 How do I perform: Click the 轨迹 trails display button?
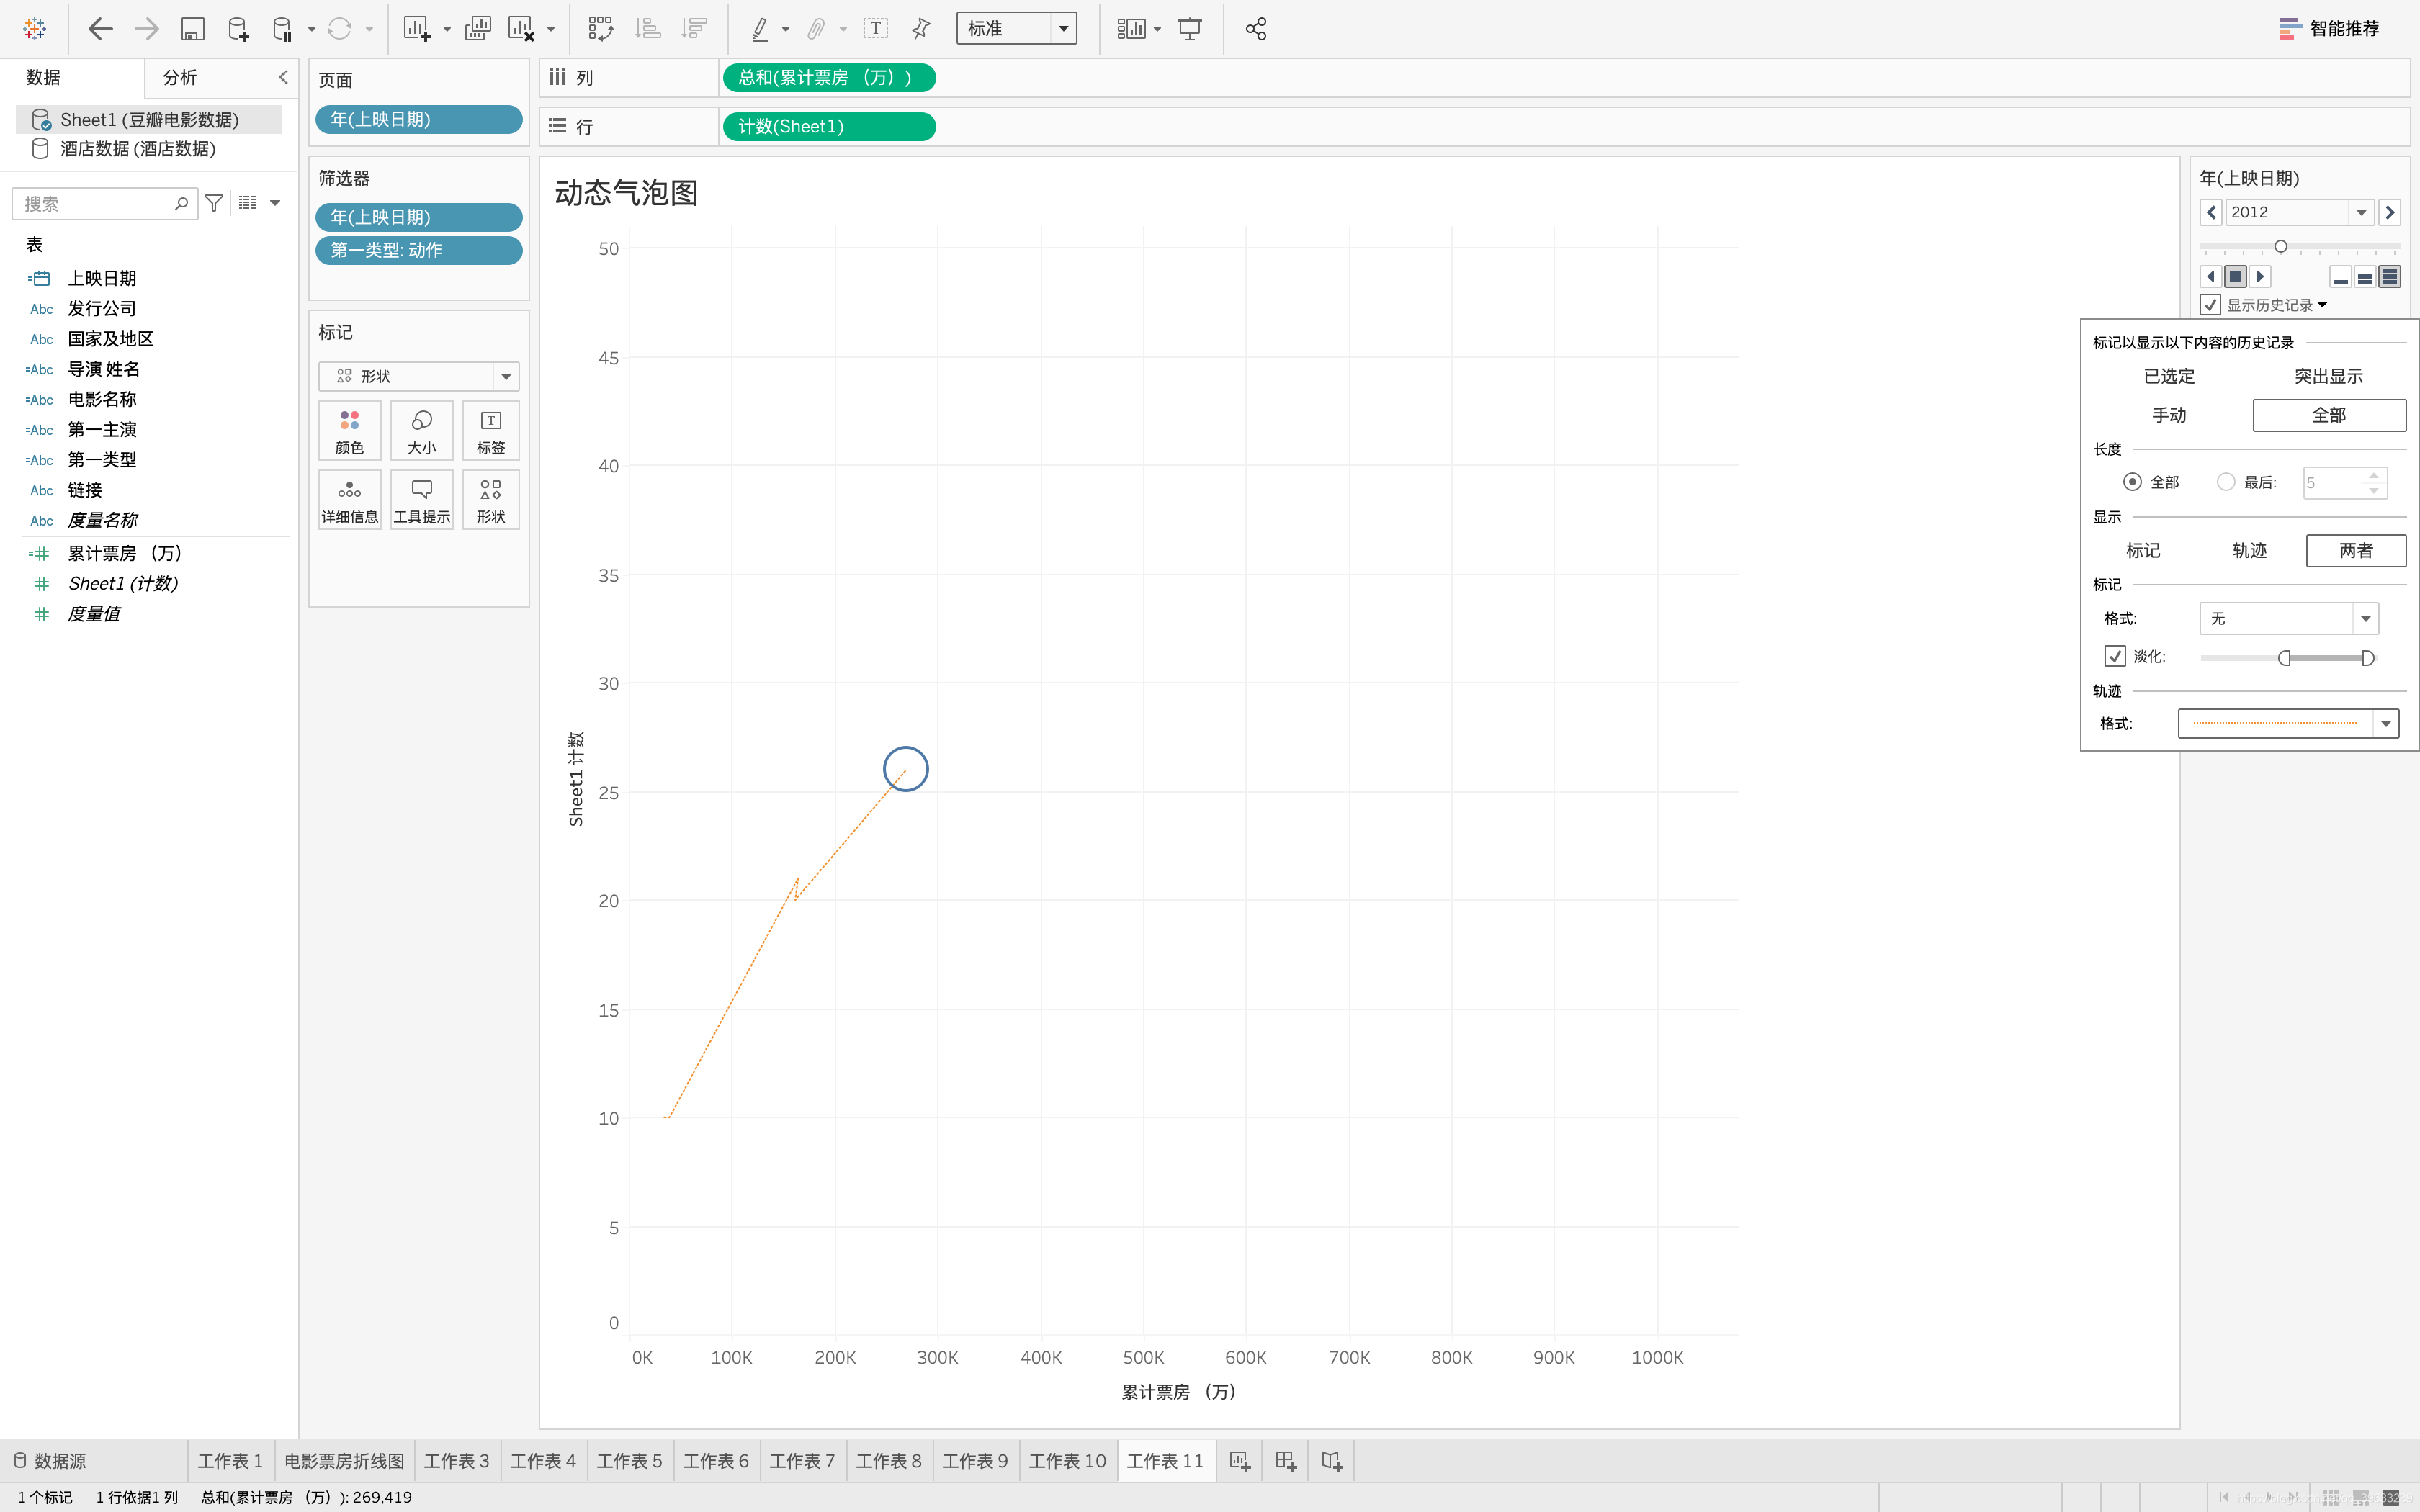2249,550
